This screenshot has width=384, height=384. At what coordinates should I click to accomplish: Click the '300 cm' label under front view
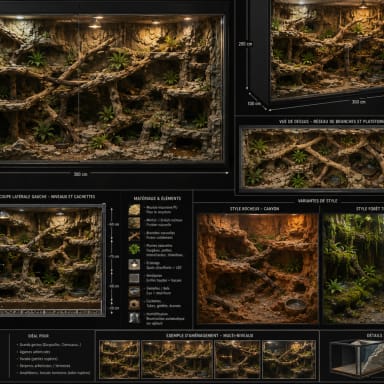point(80,174)
